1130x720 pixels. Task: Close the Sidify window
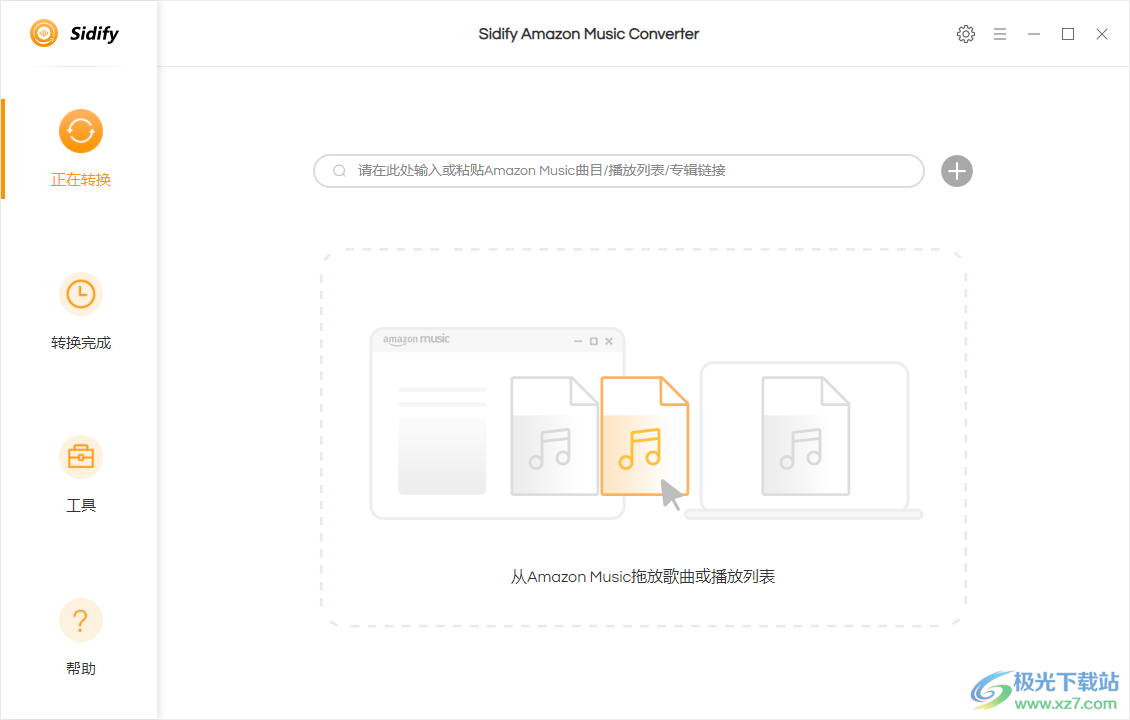point(1102,34)
